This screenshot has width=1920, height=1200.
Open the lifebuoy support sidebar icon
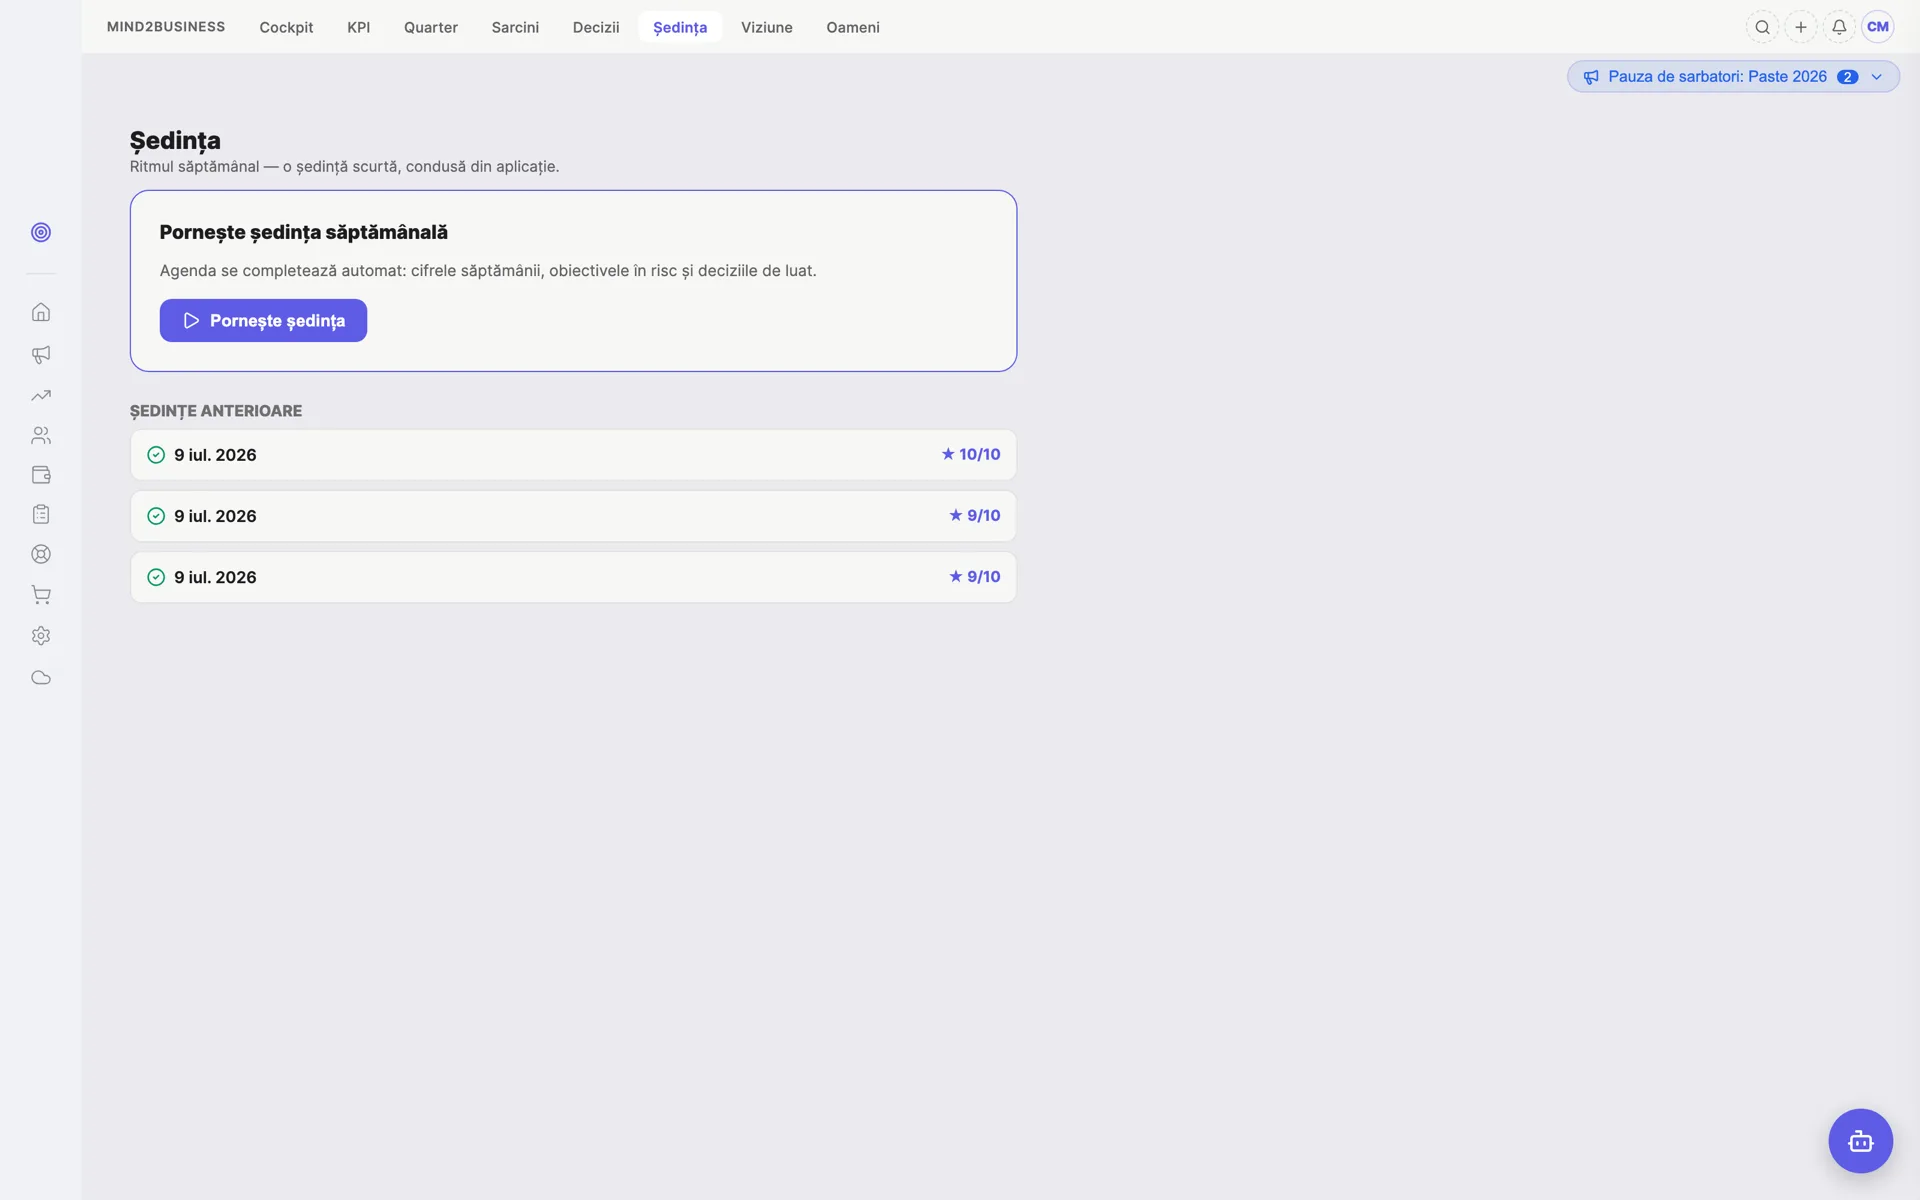click(41, 554)
